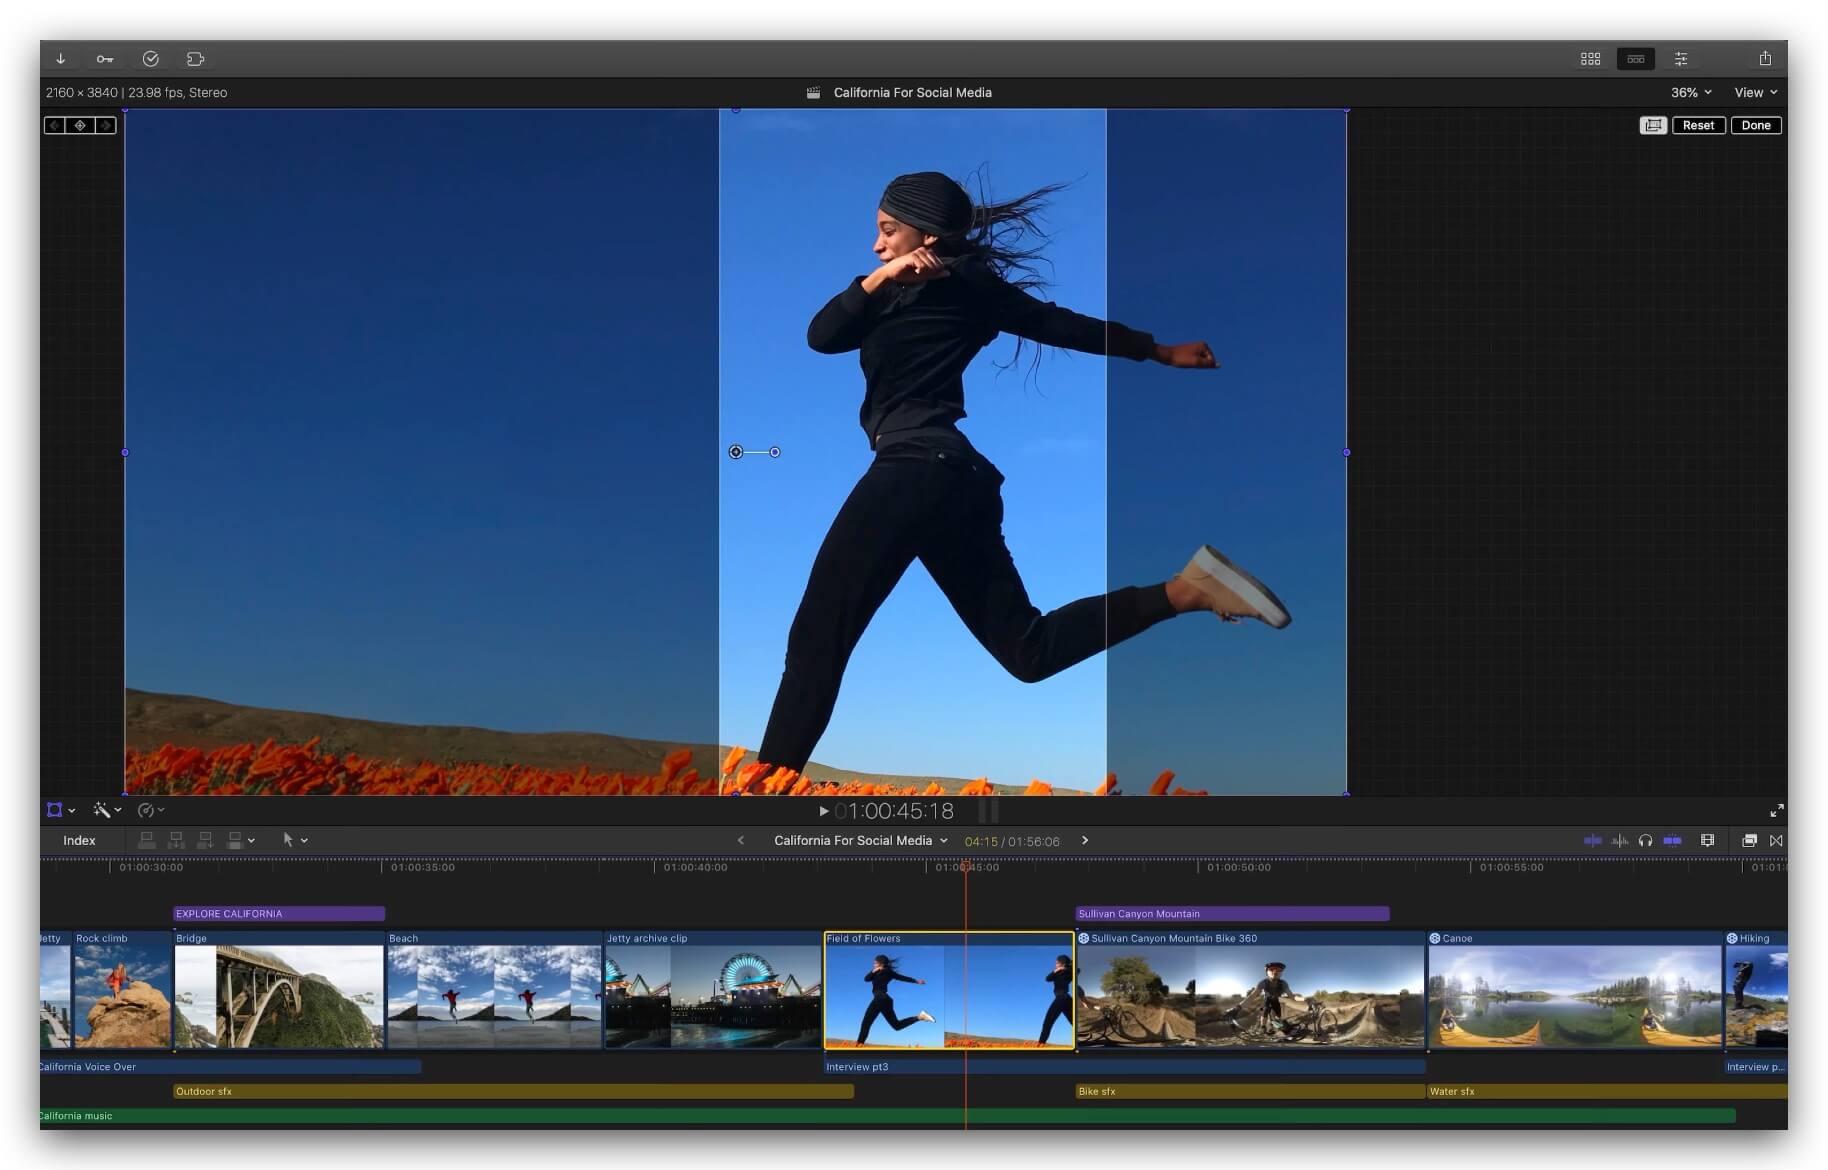Open clip appearance filmstrip options
Viewport: 1828px width, 1170px height.
[x=1707, y=840]
